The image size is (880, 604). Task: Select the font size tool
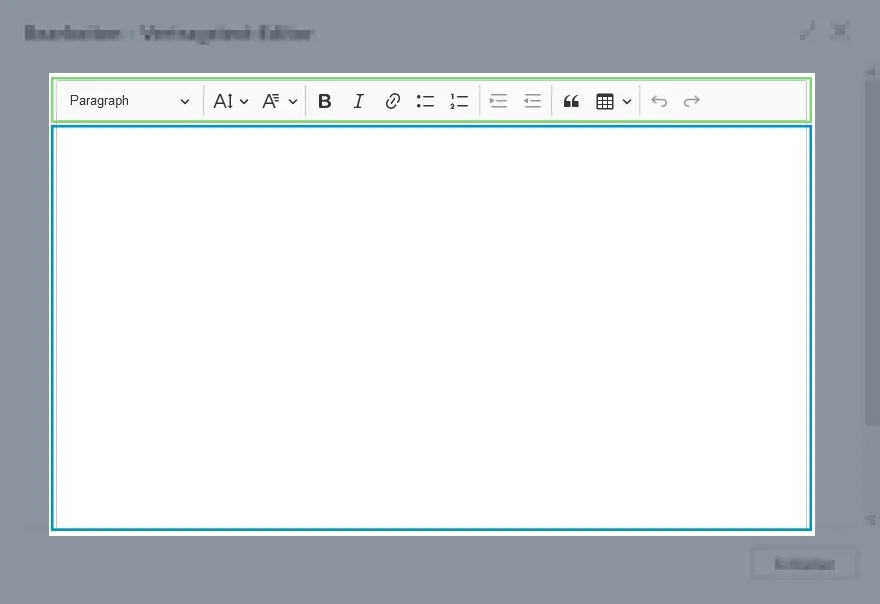point(222,100)
